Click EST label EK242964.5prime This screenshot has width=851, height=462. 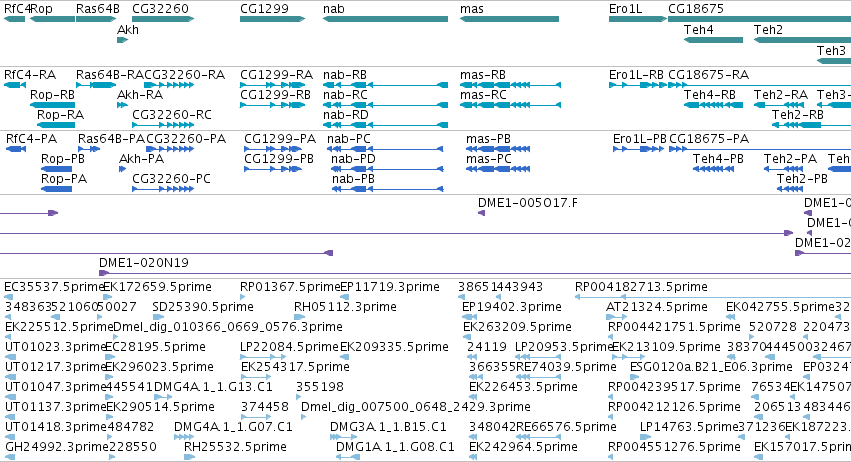click(x=523, y=447)
